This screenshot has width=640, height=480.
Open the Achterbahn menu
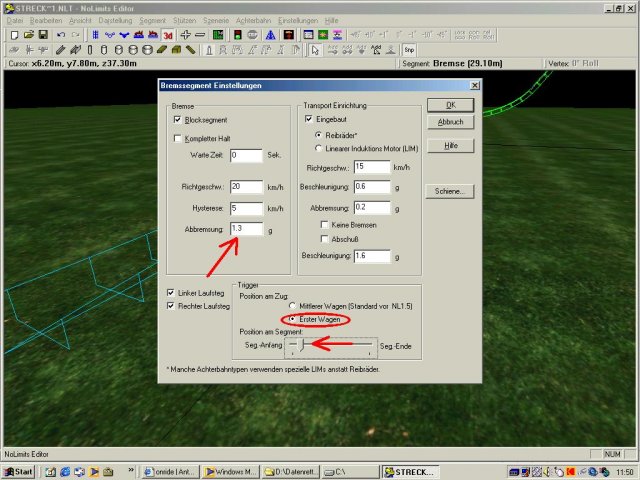tap(253, 20)
